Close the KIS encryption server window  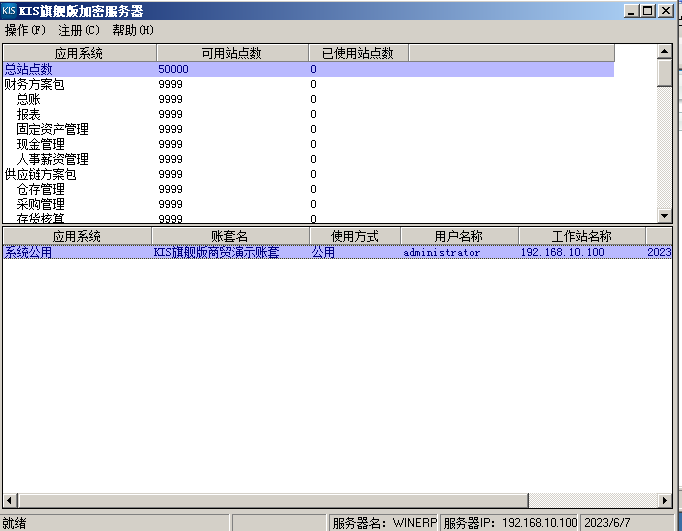click(x=666, y=10)
